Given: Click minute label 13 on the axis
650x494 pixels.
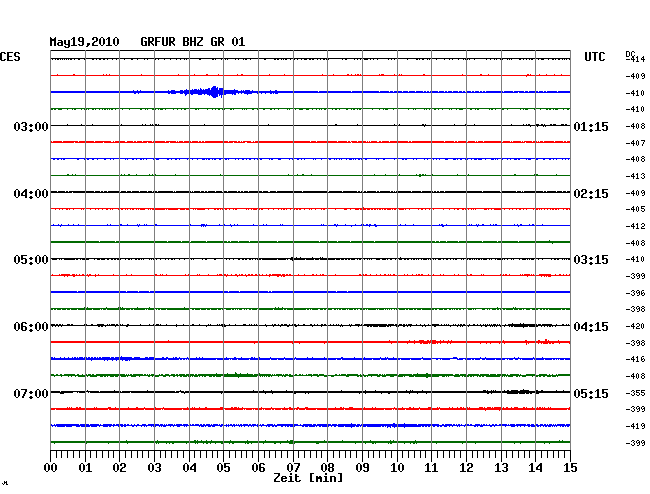Looking at the screenshot, I should [501, 468].
